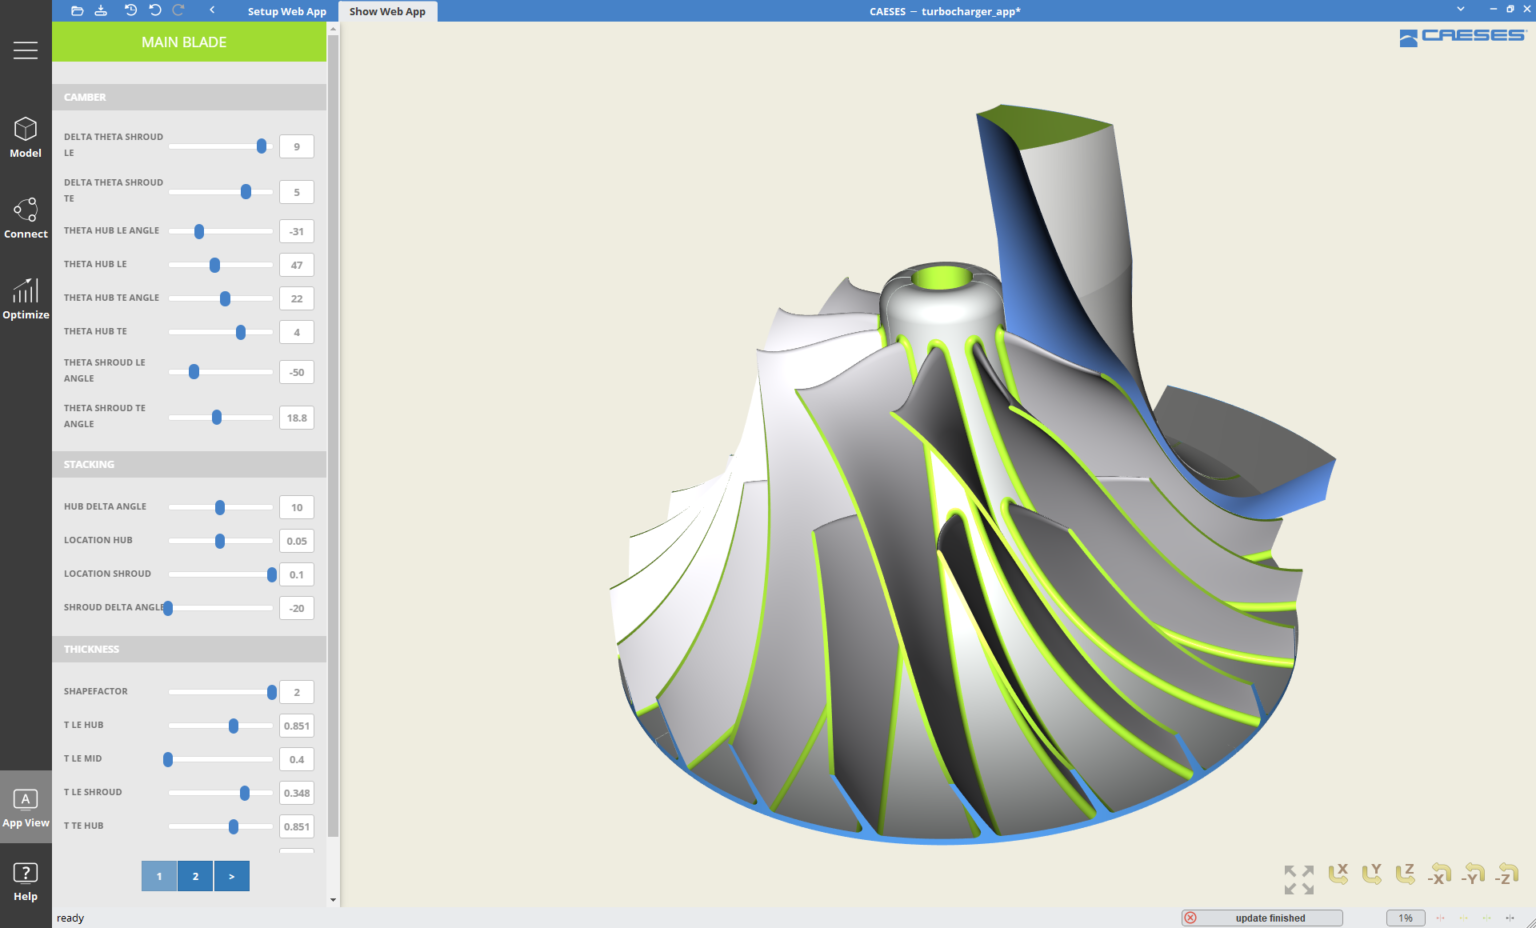Click the Theta Hub LE slider handle
The width and height of the screenshot is (1536, 928).
point(214,265)
